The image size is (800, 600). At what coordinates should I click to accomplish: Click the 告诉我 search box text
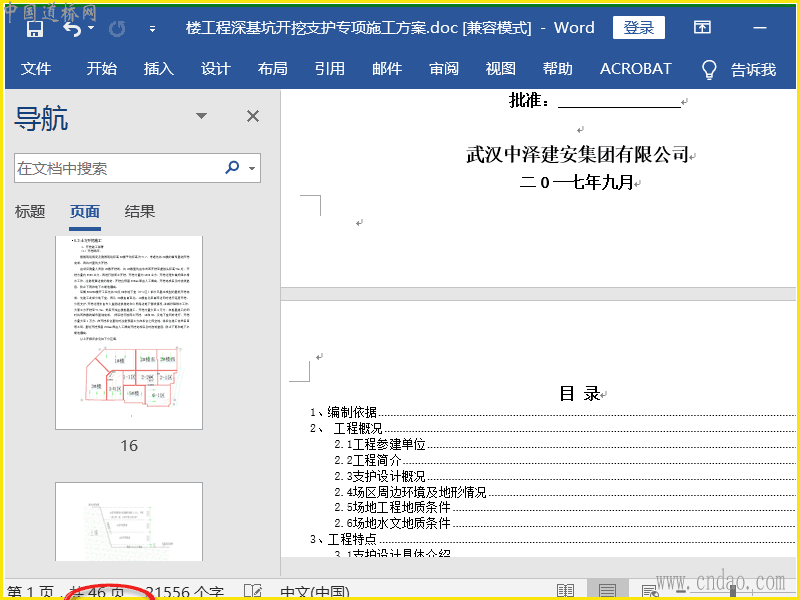click(754, 69)
